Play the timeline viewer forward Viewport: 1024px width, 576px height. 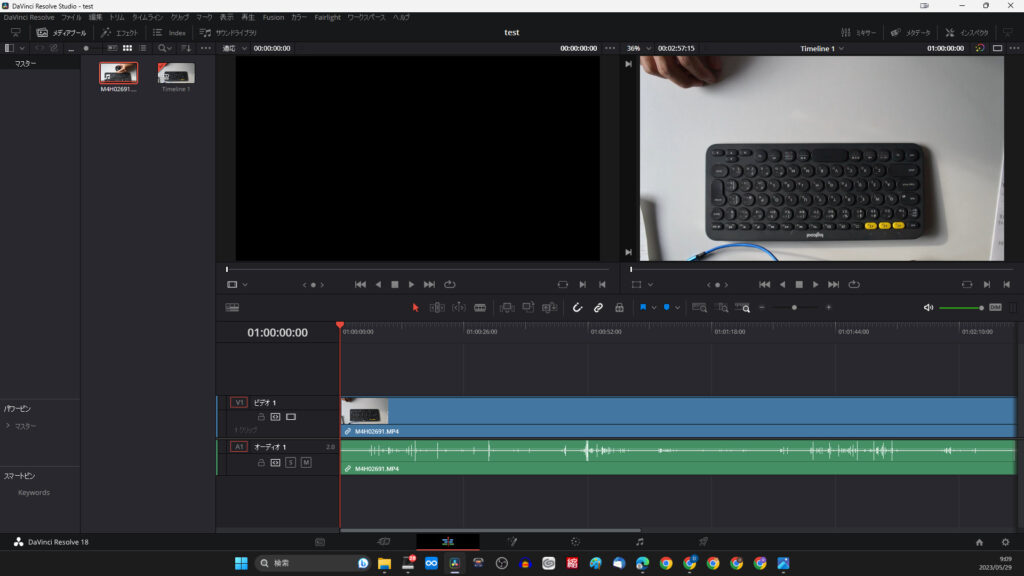tap(816, 285)
